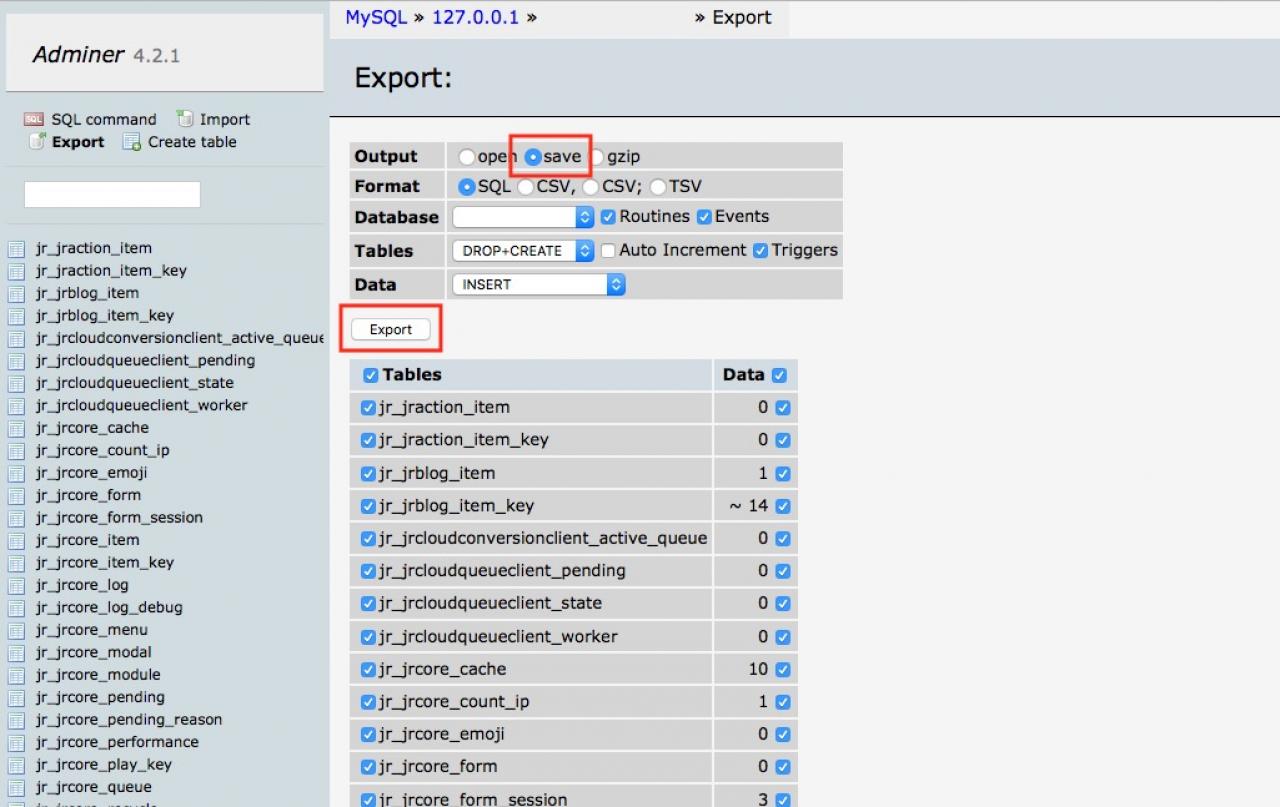Image resolution: width=1280 pixels, height=807 pixels.
Task: Open the Database output dropdown
Action: (523, 217)
